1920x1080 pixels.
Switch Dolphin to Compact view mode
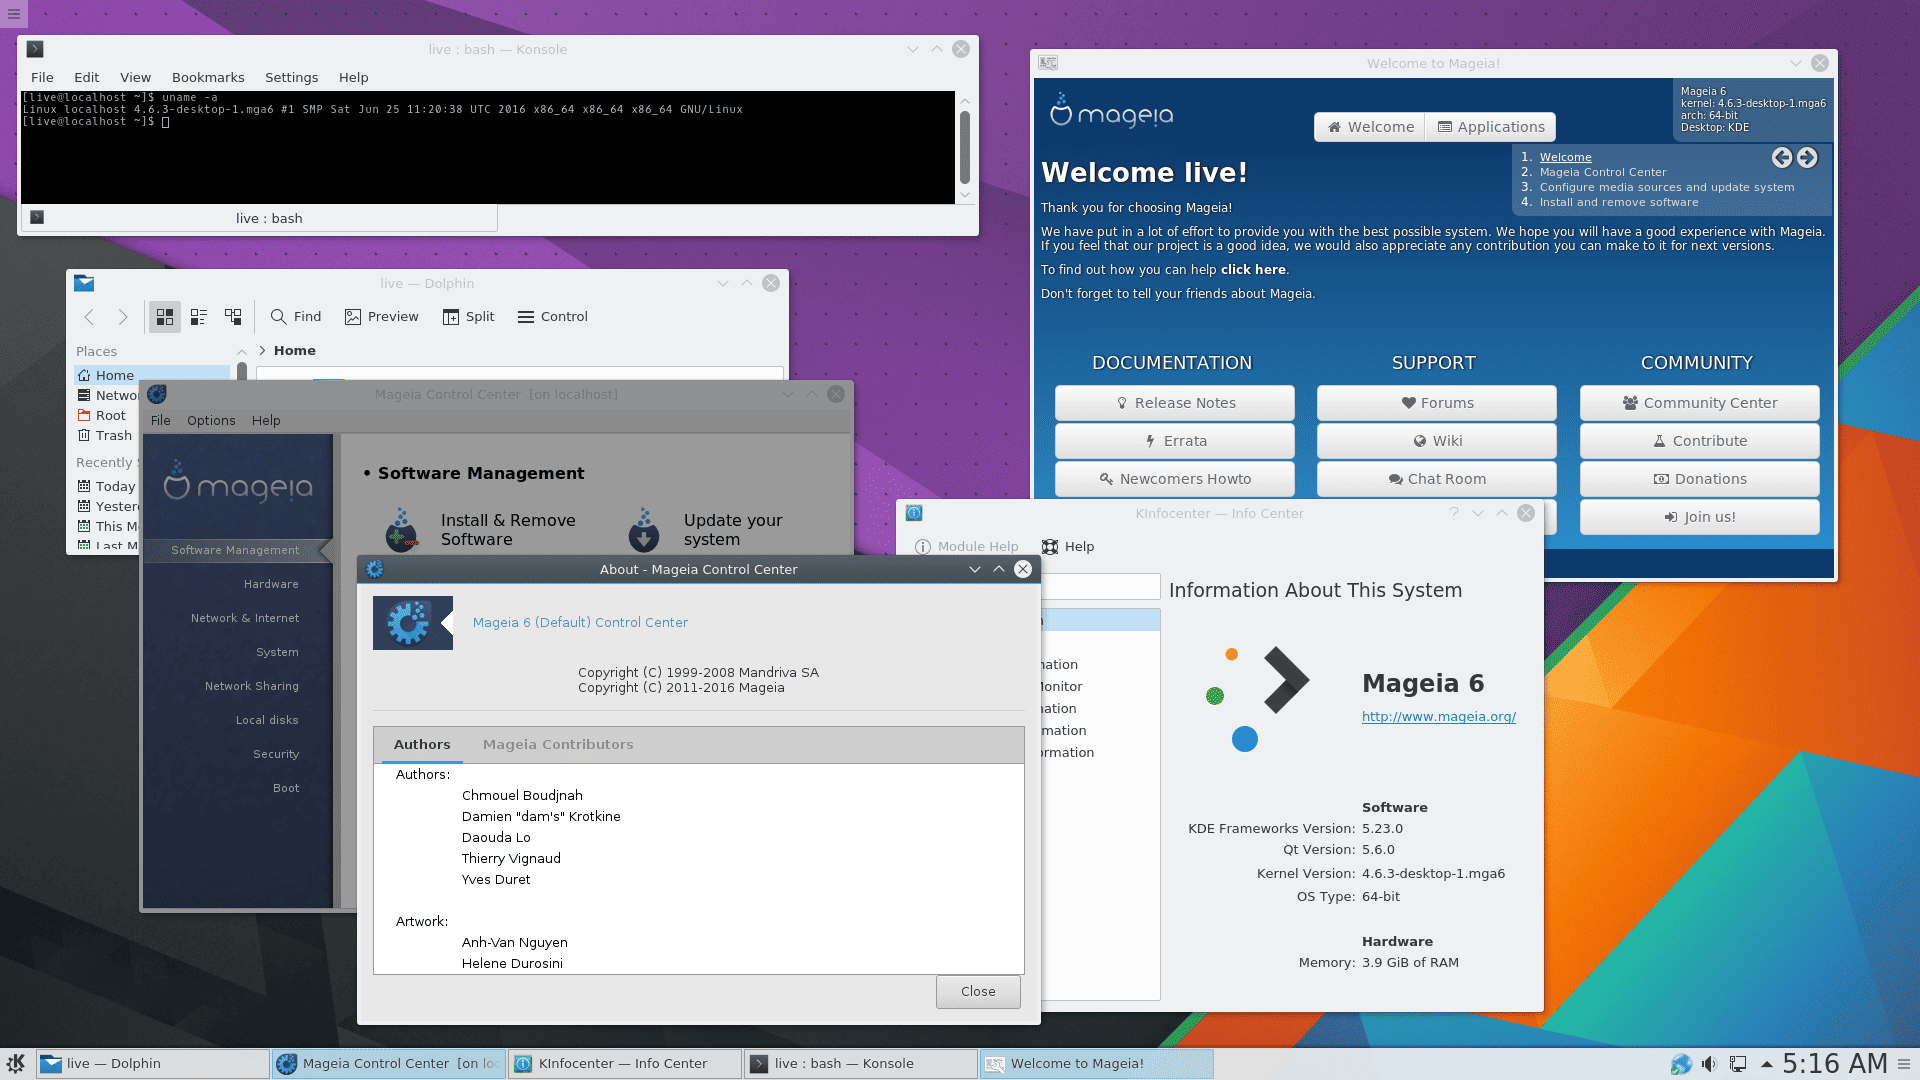199,317
